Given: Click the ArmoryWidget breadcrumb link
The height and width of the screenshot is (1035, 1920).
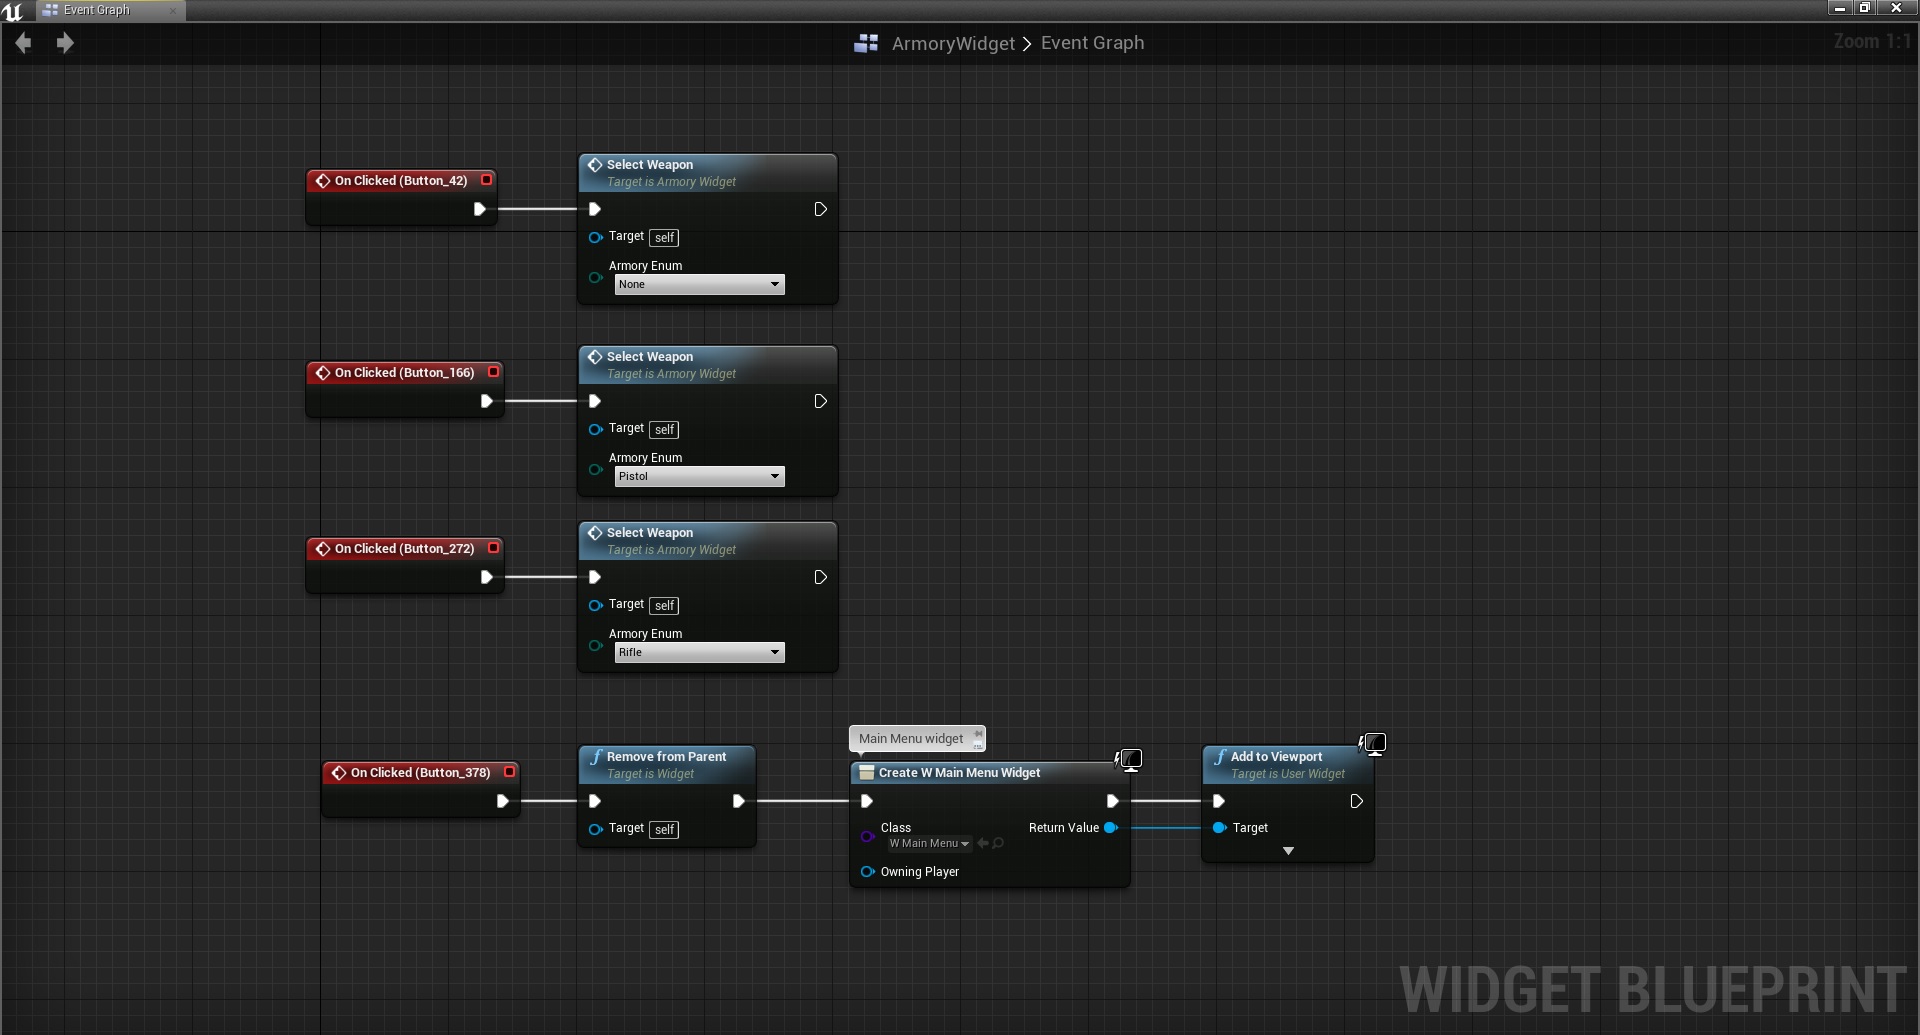Looking at the screenshot, I should click(952, 43).
